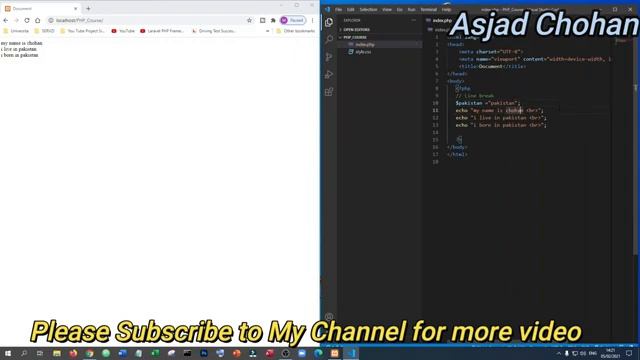Open a new Chrome tab with plus button
The image size is (640, 360).
click(x=88, y=9)
